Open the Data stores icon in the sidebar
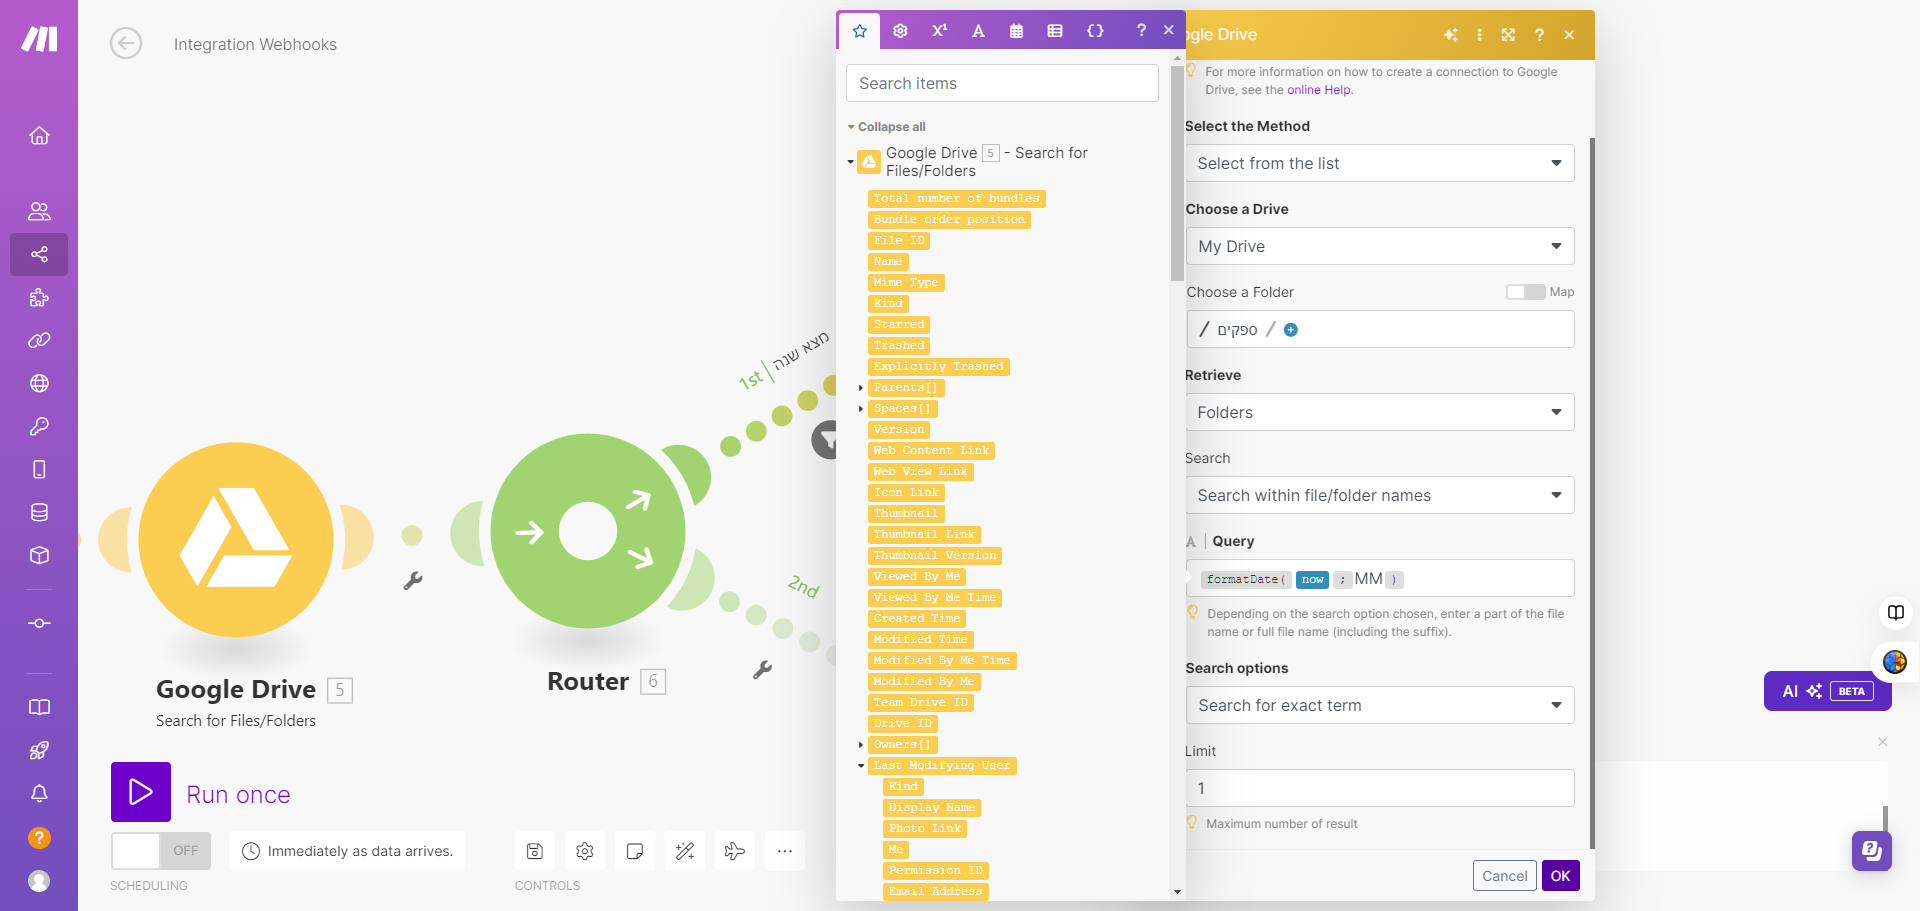The image size is (1920, 911). (x=39, y=512)
